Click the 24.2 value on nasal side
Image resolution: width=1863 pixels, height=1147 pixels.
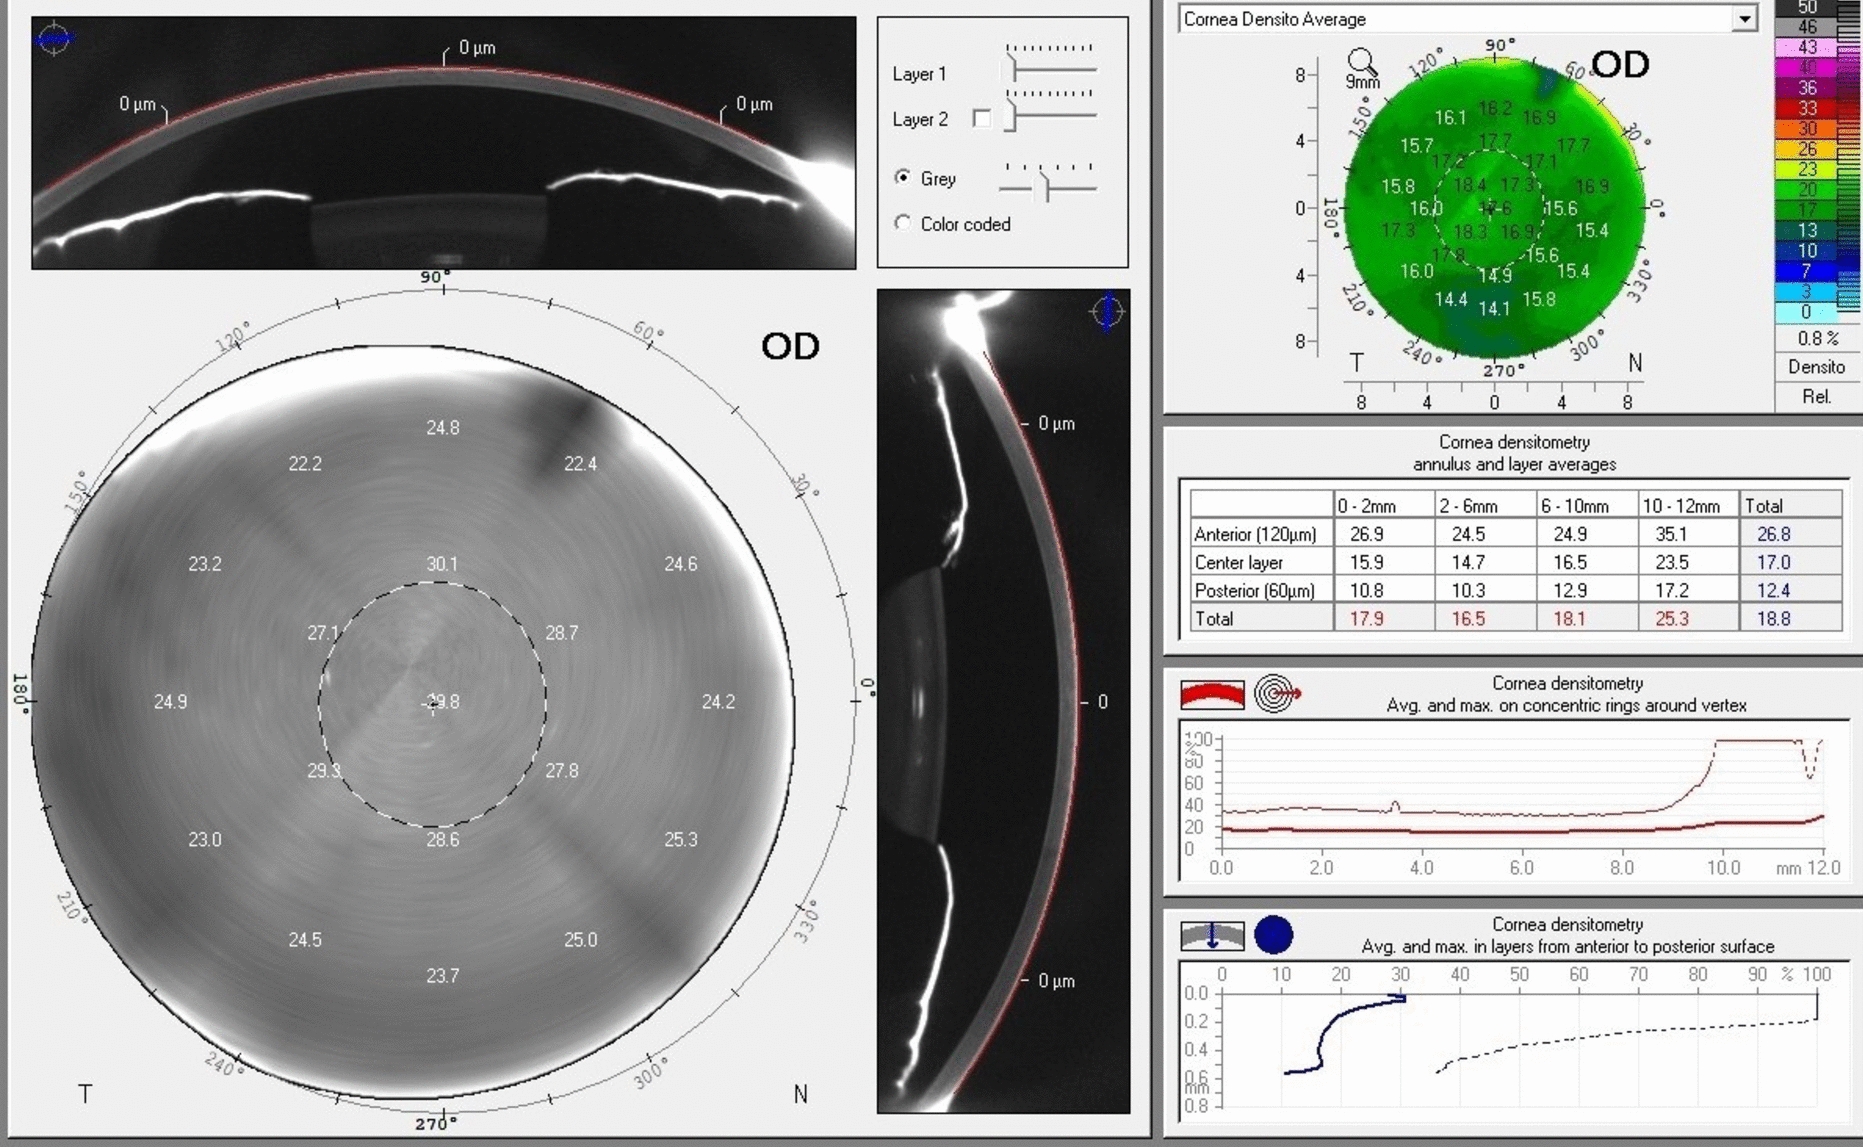point(718,701)
